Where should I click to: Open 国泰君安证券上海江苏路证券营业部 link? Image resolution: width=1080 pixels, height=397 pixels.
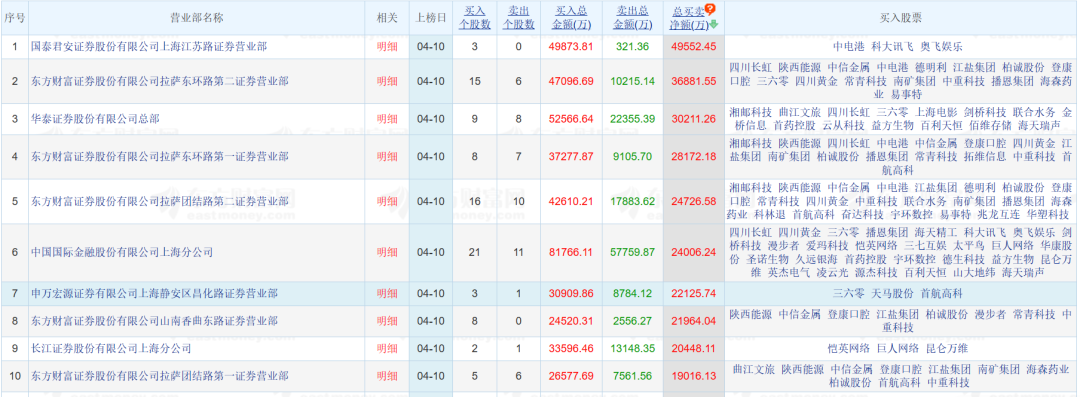click(x=149, y=47)
